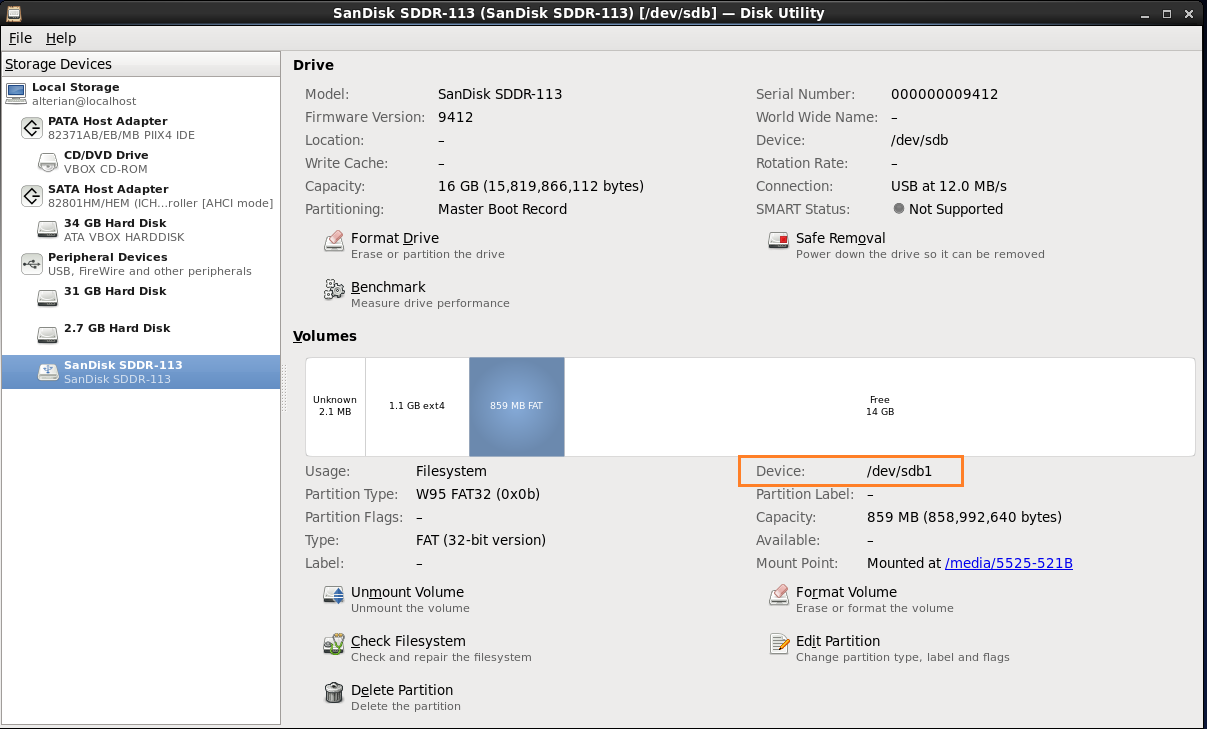
Task: Select the Free 14 GB space block
Action: pyautogui.click(x=880, y=406)
